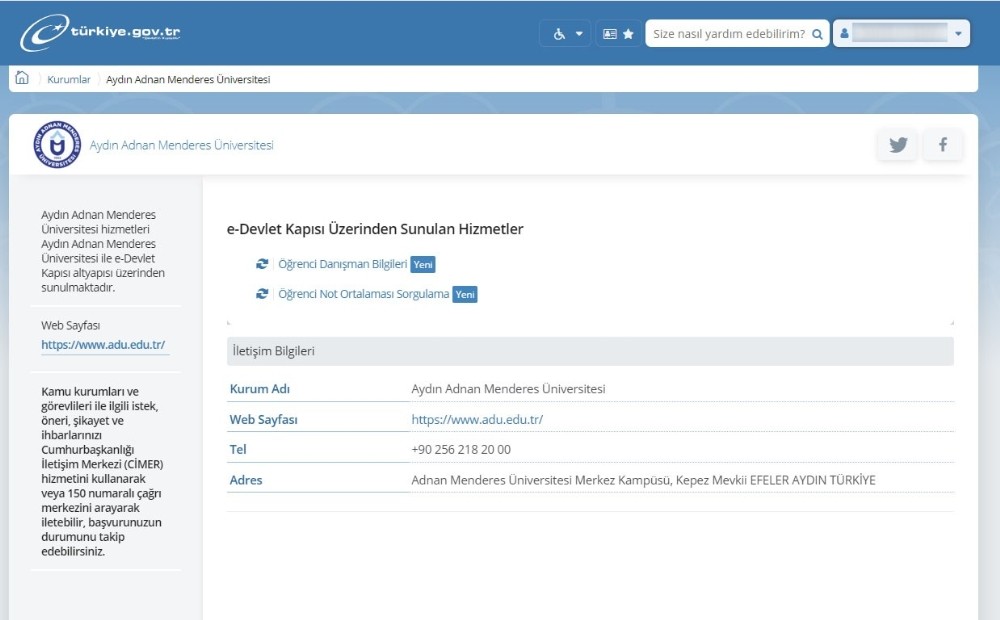Share the page on Facebook
The width and height of the screenshot is (1000, 620).
[x=942, y=144]
